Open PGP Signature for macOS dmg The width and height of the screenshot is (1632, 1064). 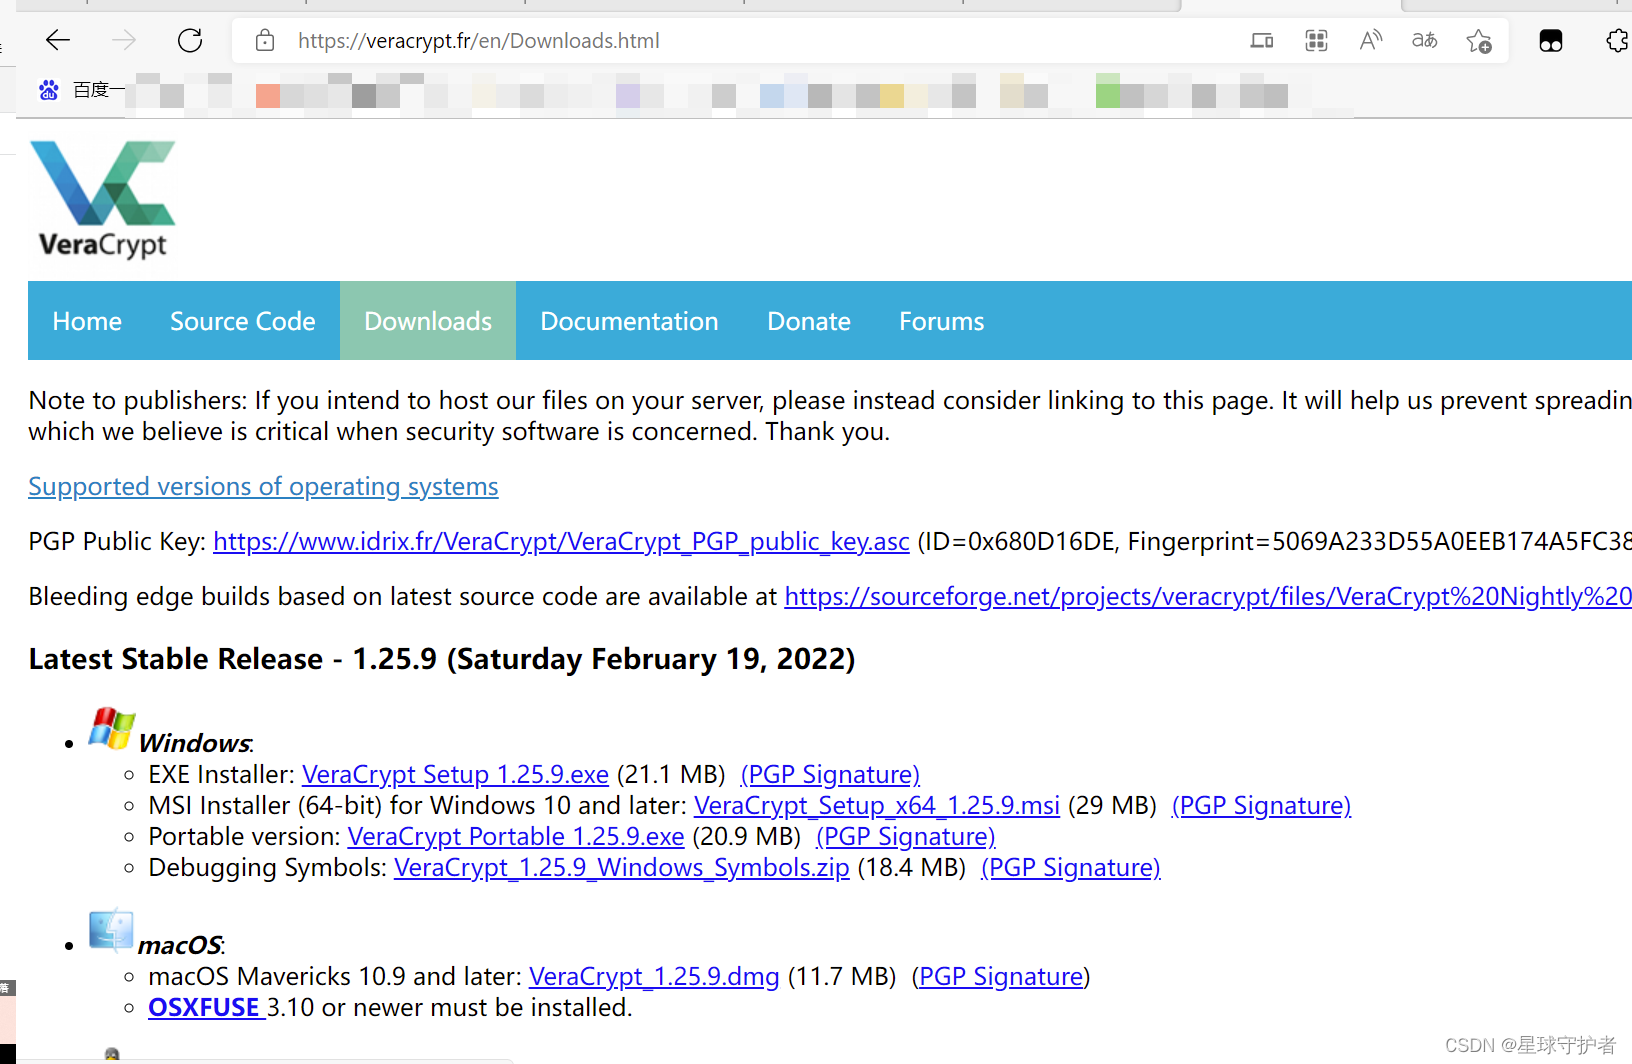[x=1001, y=977]
